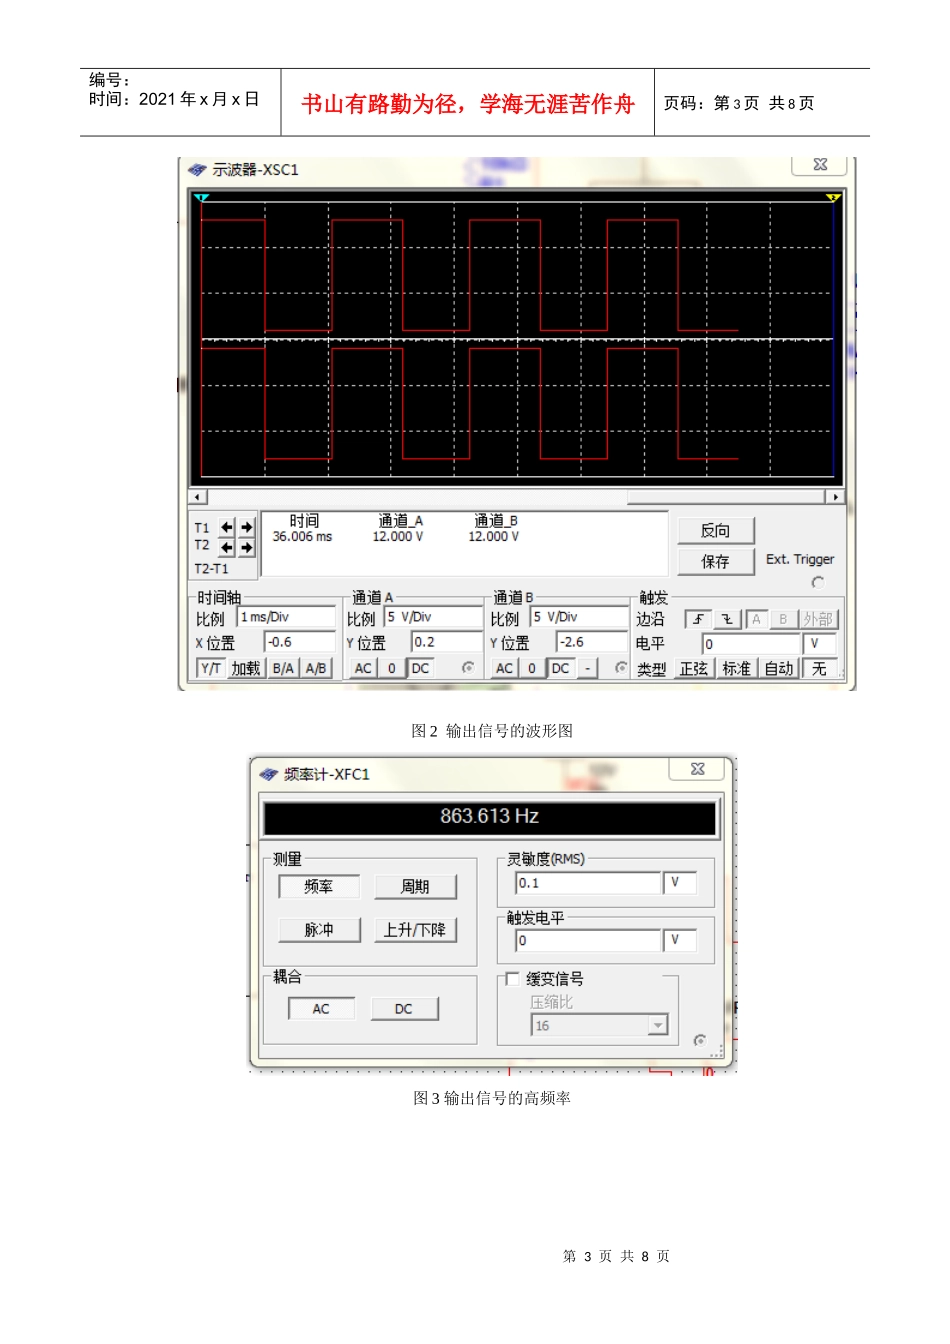Viewport: 950px width, 1344px height.
Task: Set channel A coupling to AC
Action: [363, 668]
